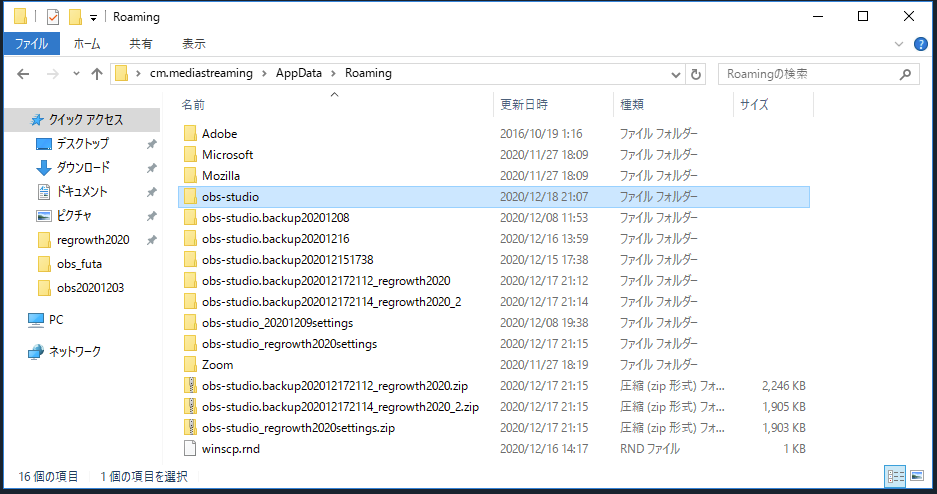This screenshot has height=494, width=937.
Task: Select the obs-studio folder icon
Action: coord(190,197)
